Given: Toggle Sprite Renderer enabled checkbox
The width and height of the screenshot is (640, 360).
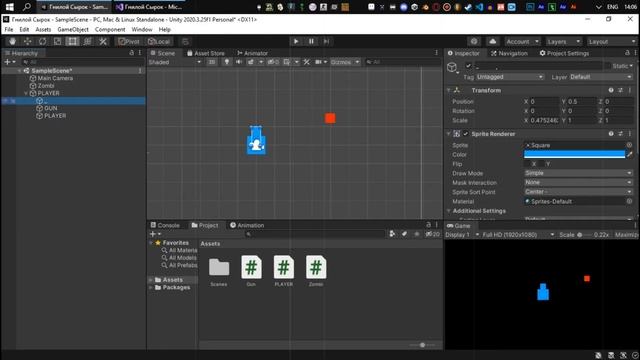Looking at the screenshot, I should coord(466,133).
